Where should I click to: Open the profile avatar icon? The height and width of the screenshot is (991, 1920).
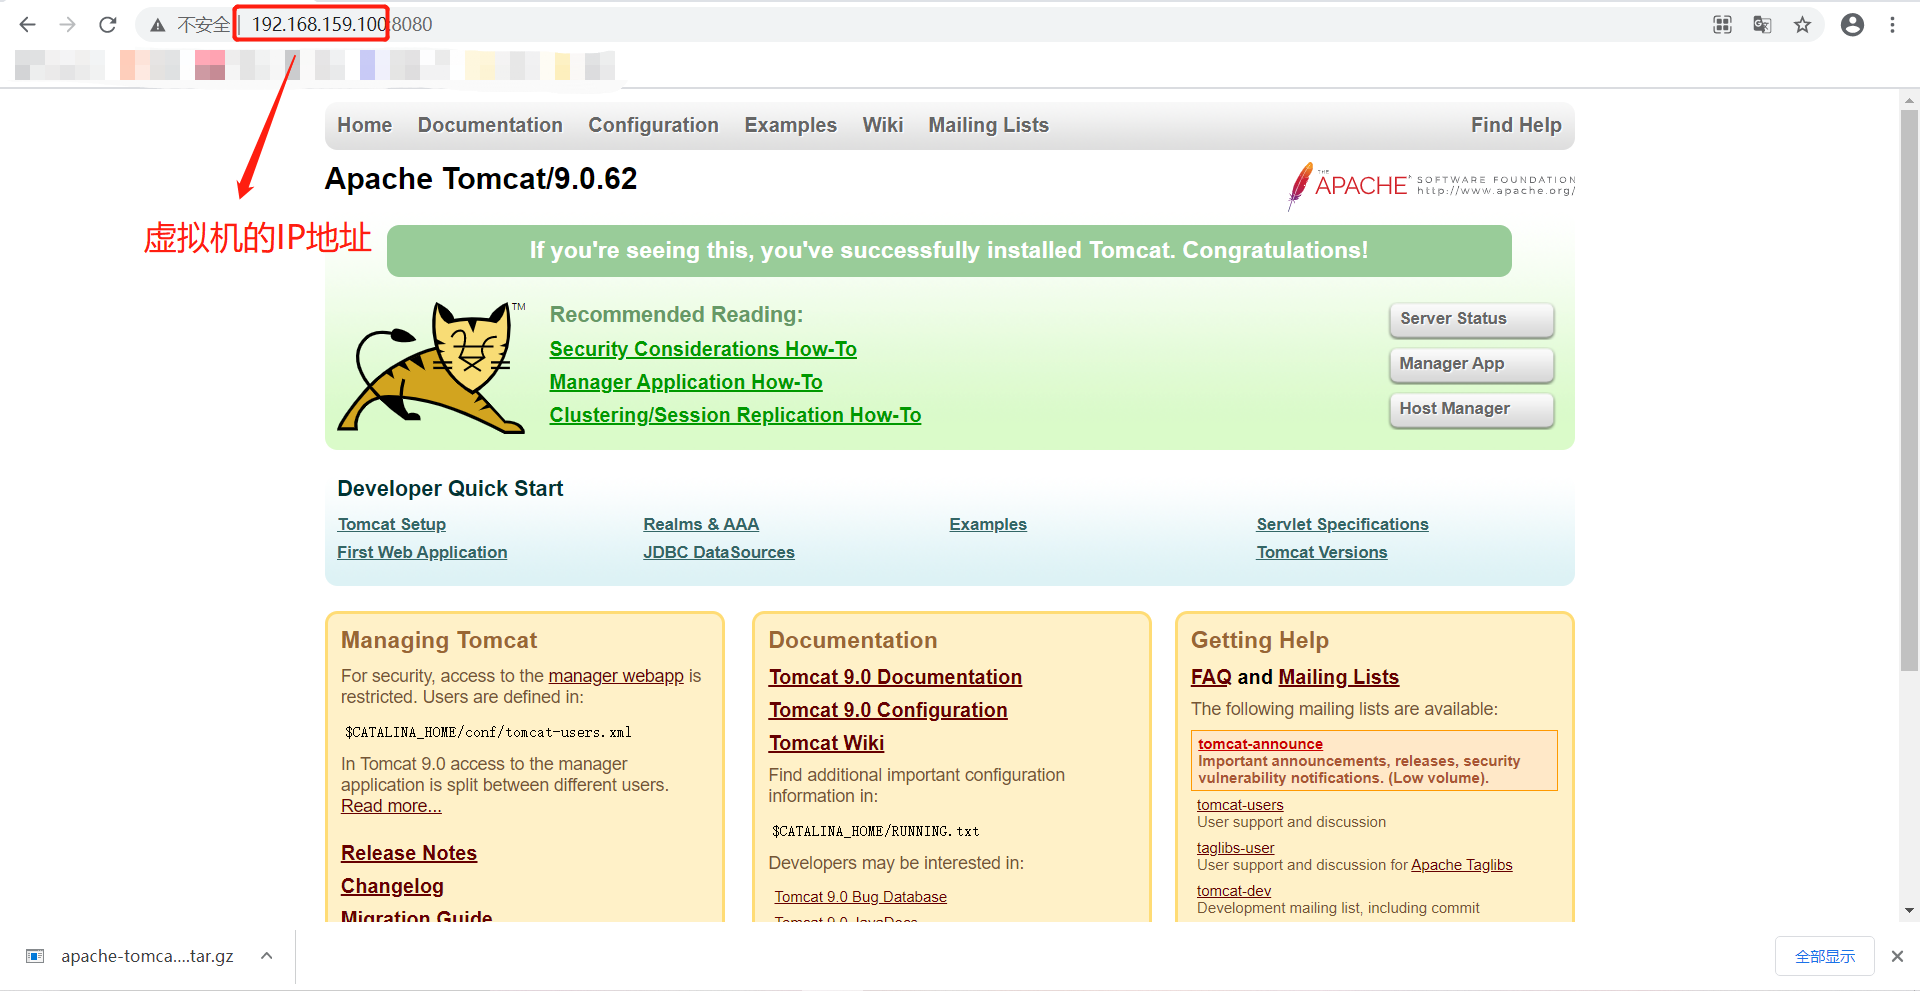click(1852, 25)
